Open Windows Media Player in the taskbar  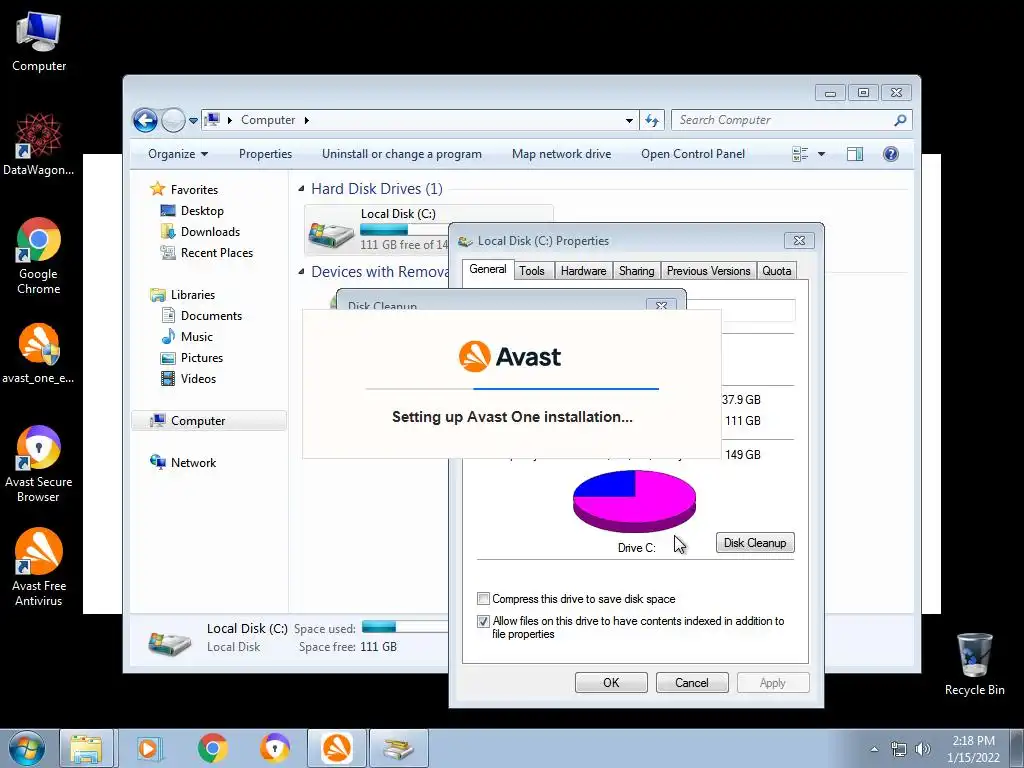point(148,748)
